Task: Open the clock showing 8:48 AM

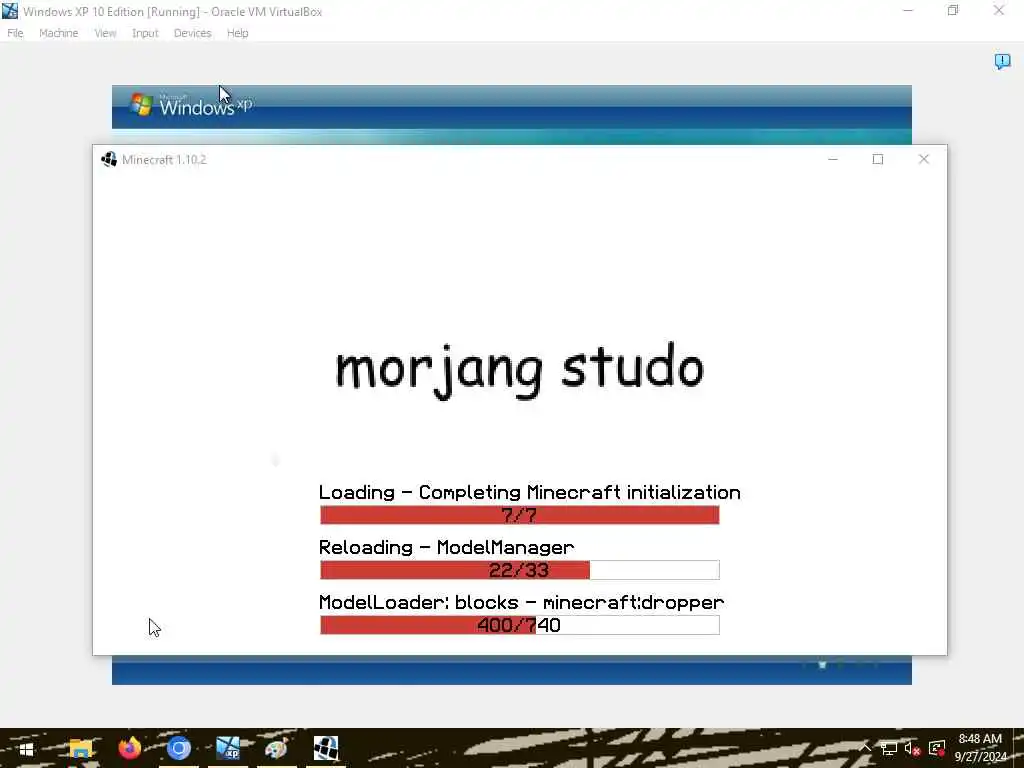Action: click(x=980, y=748)
